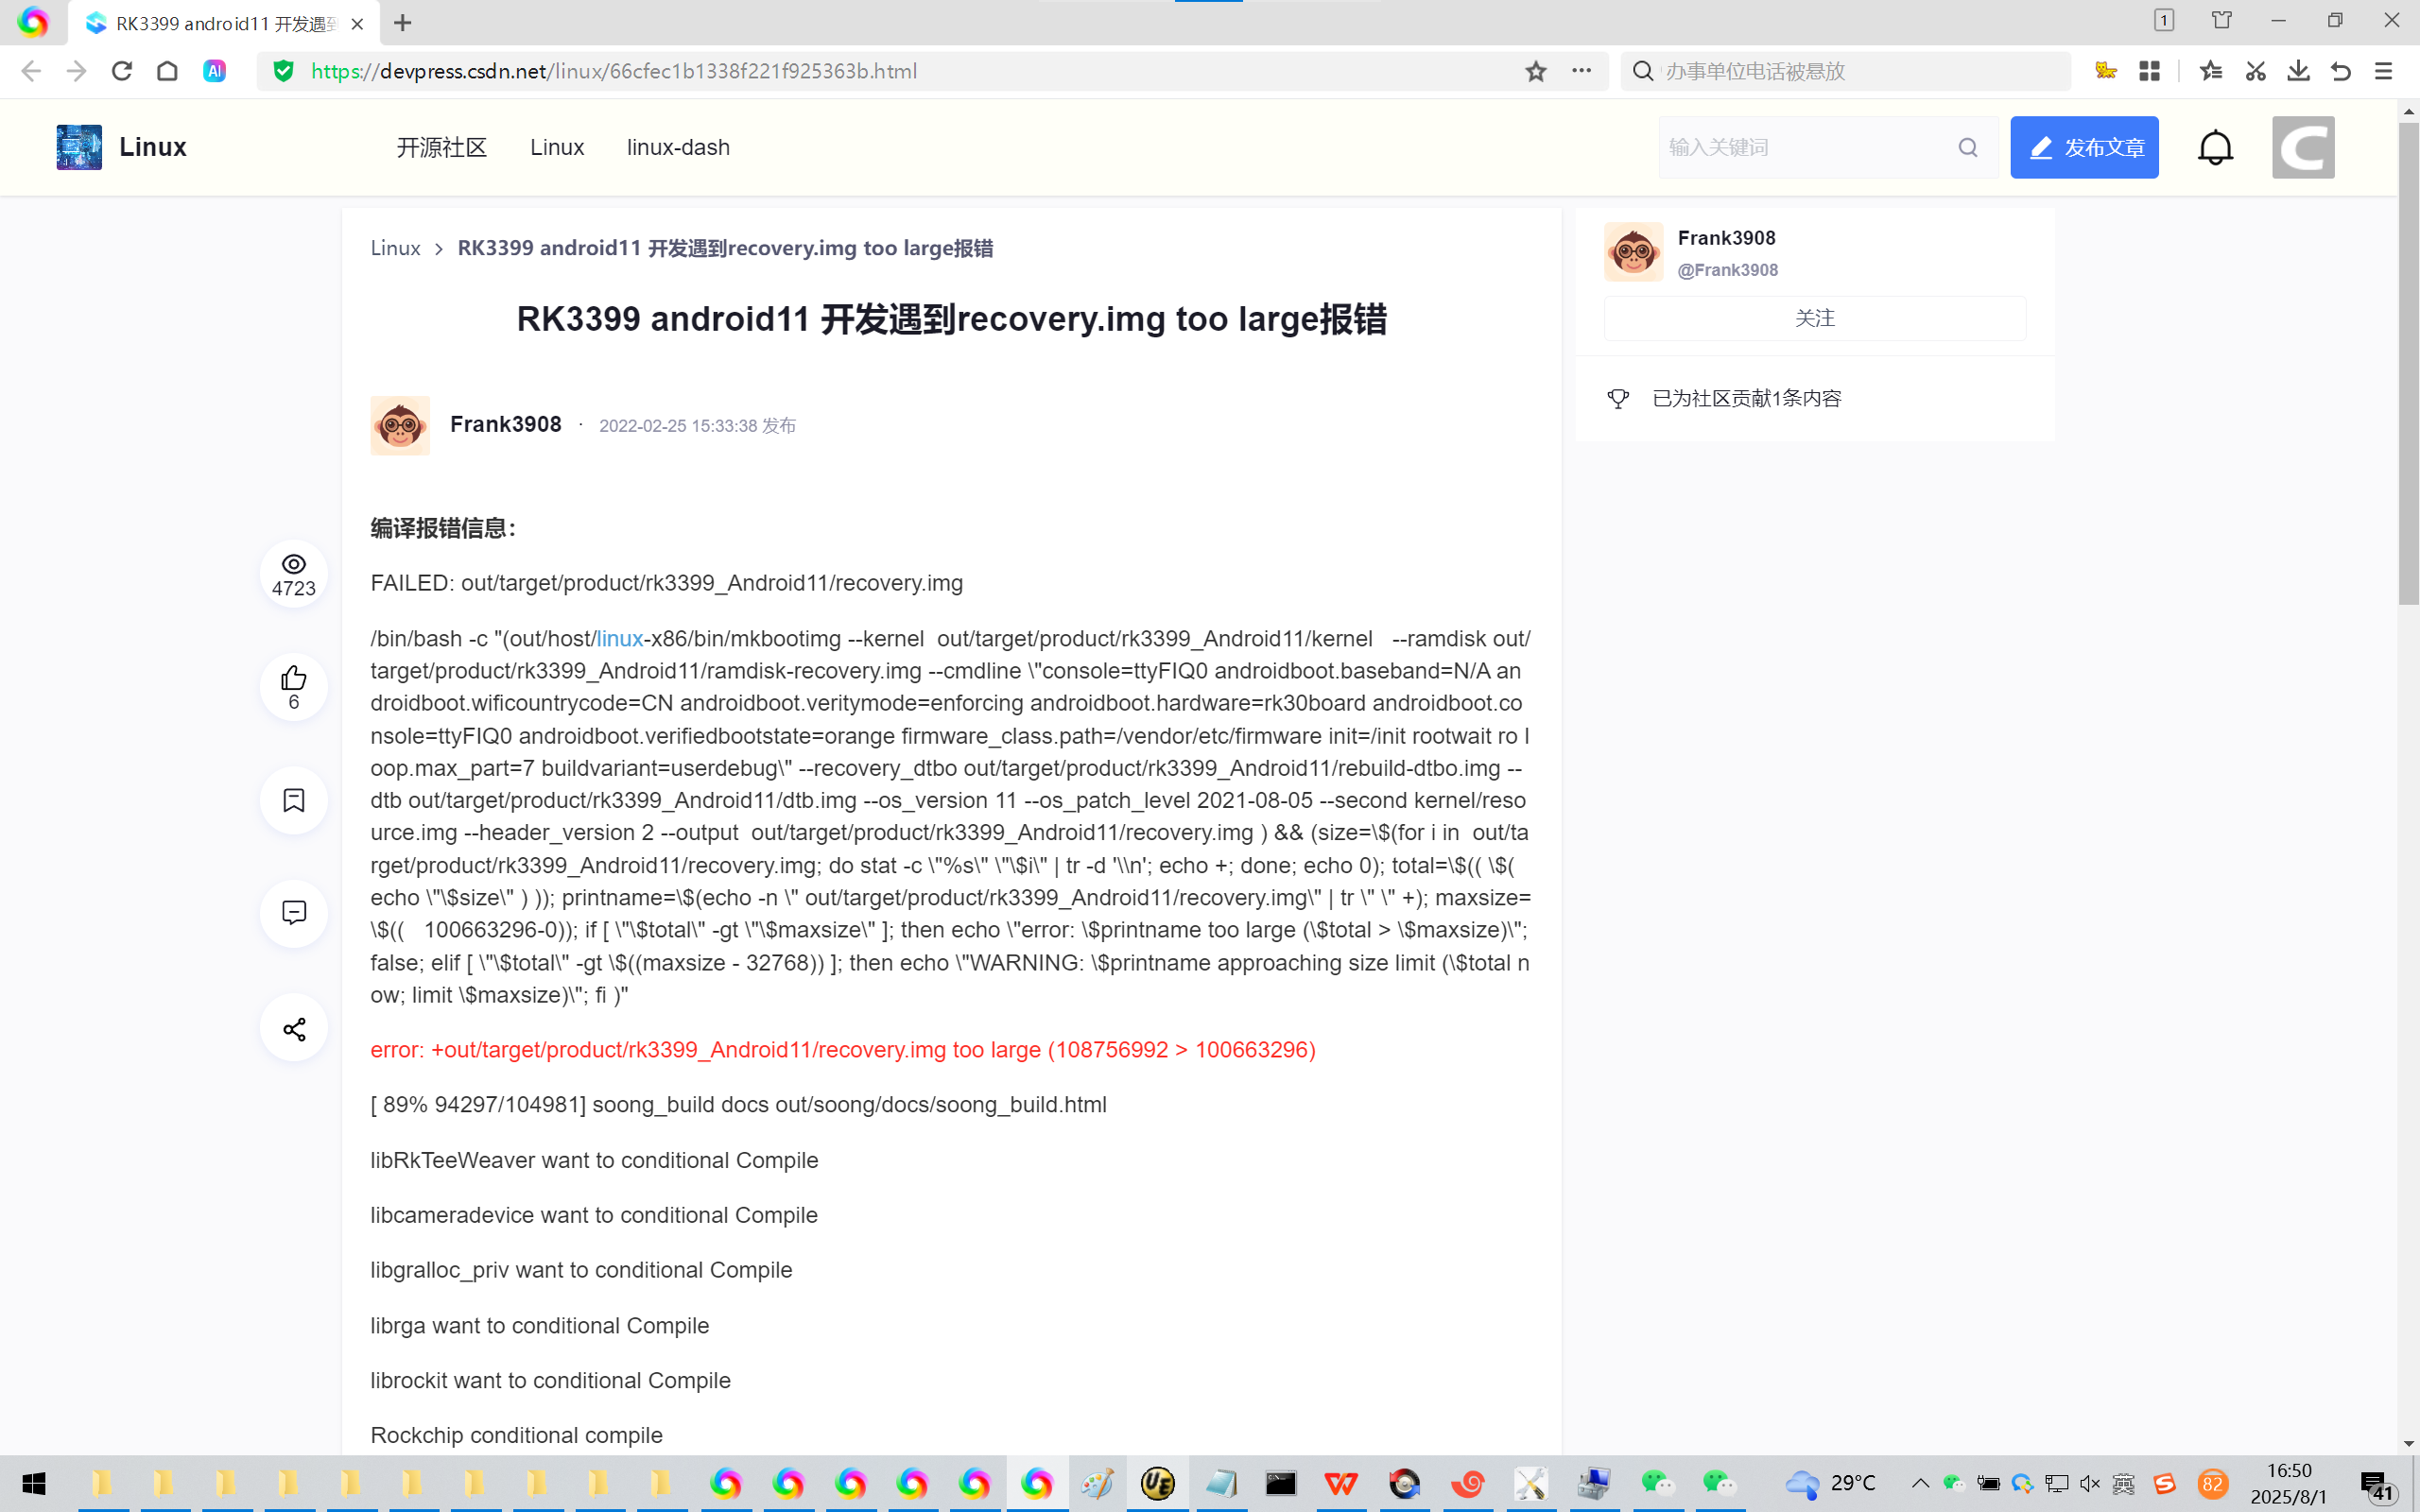2420x1512 pixels.
Task: Open the WPS Office taskbar icon
Action: (1341, 1483)
